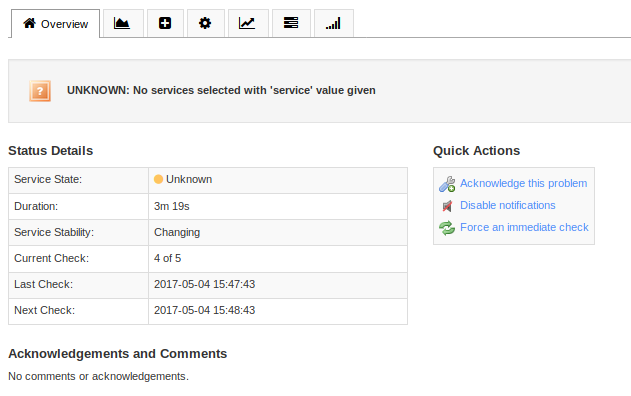Click Force an immediate check link
Screen dimensions: 631x396
click(524, 227)
